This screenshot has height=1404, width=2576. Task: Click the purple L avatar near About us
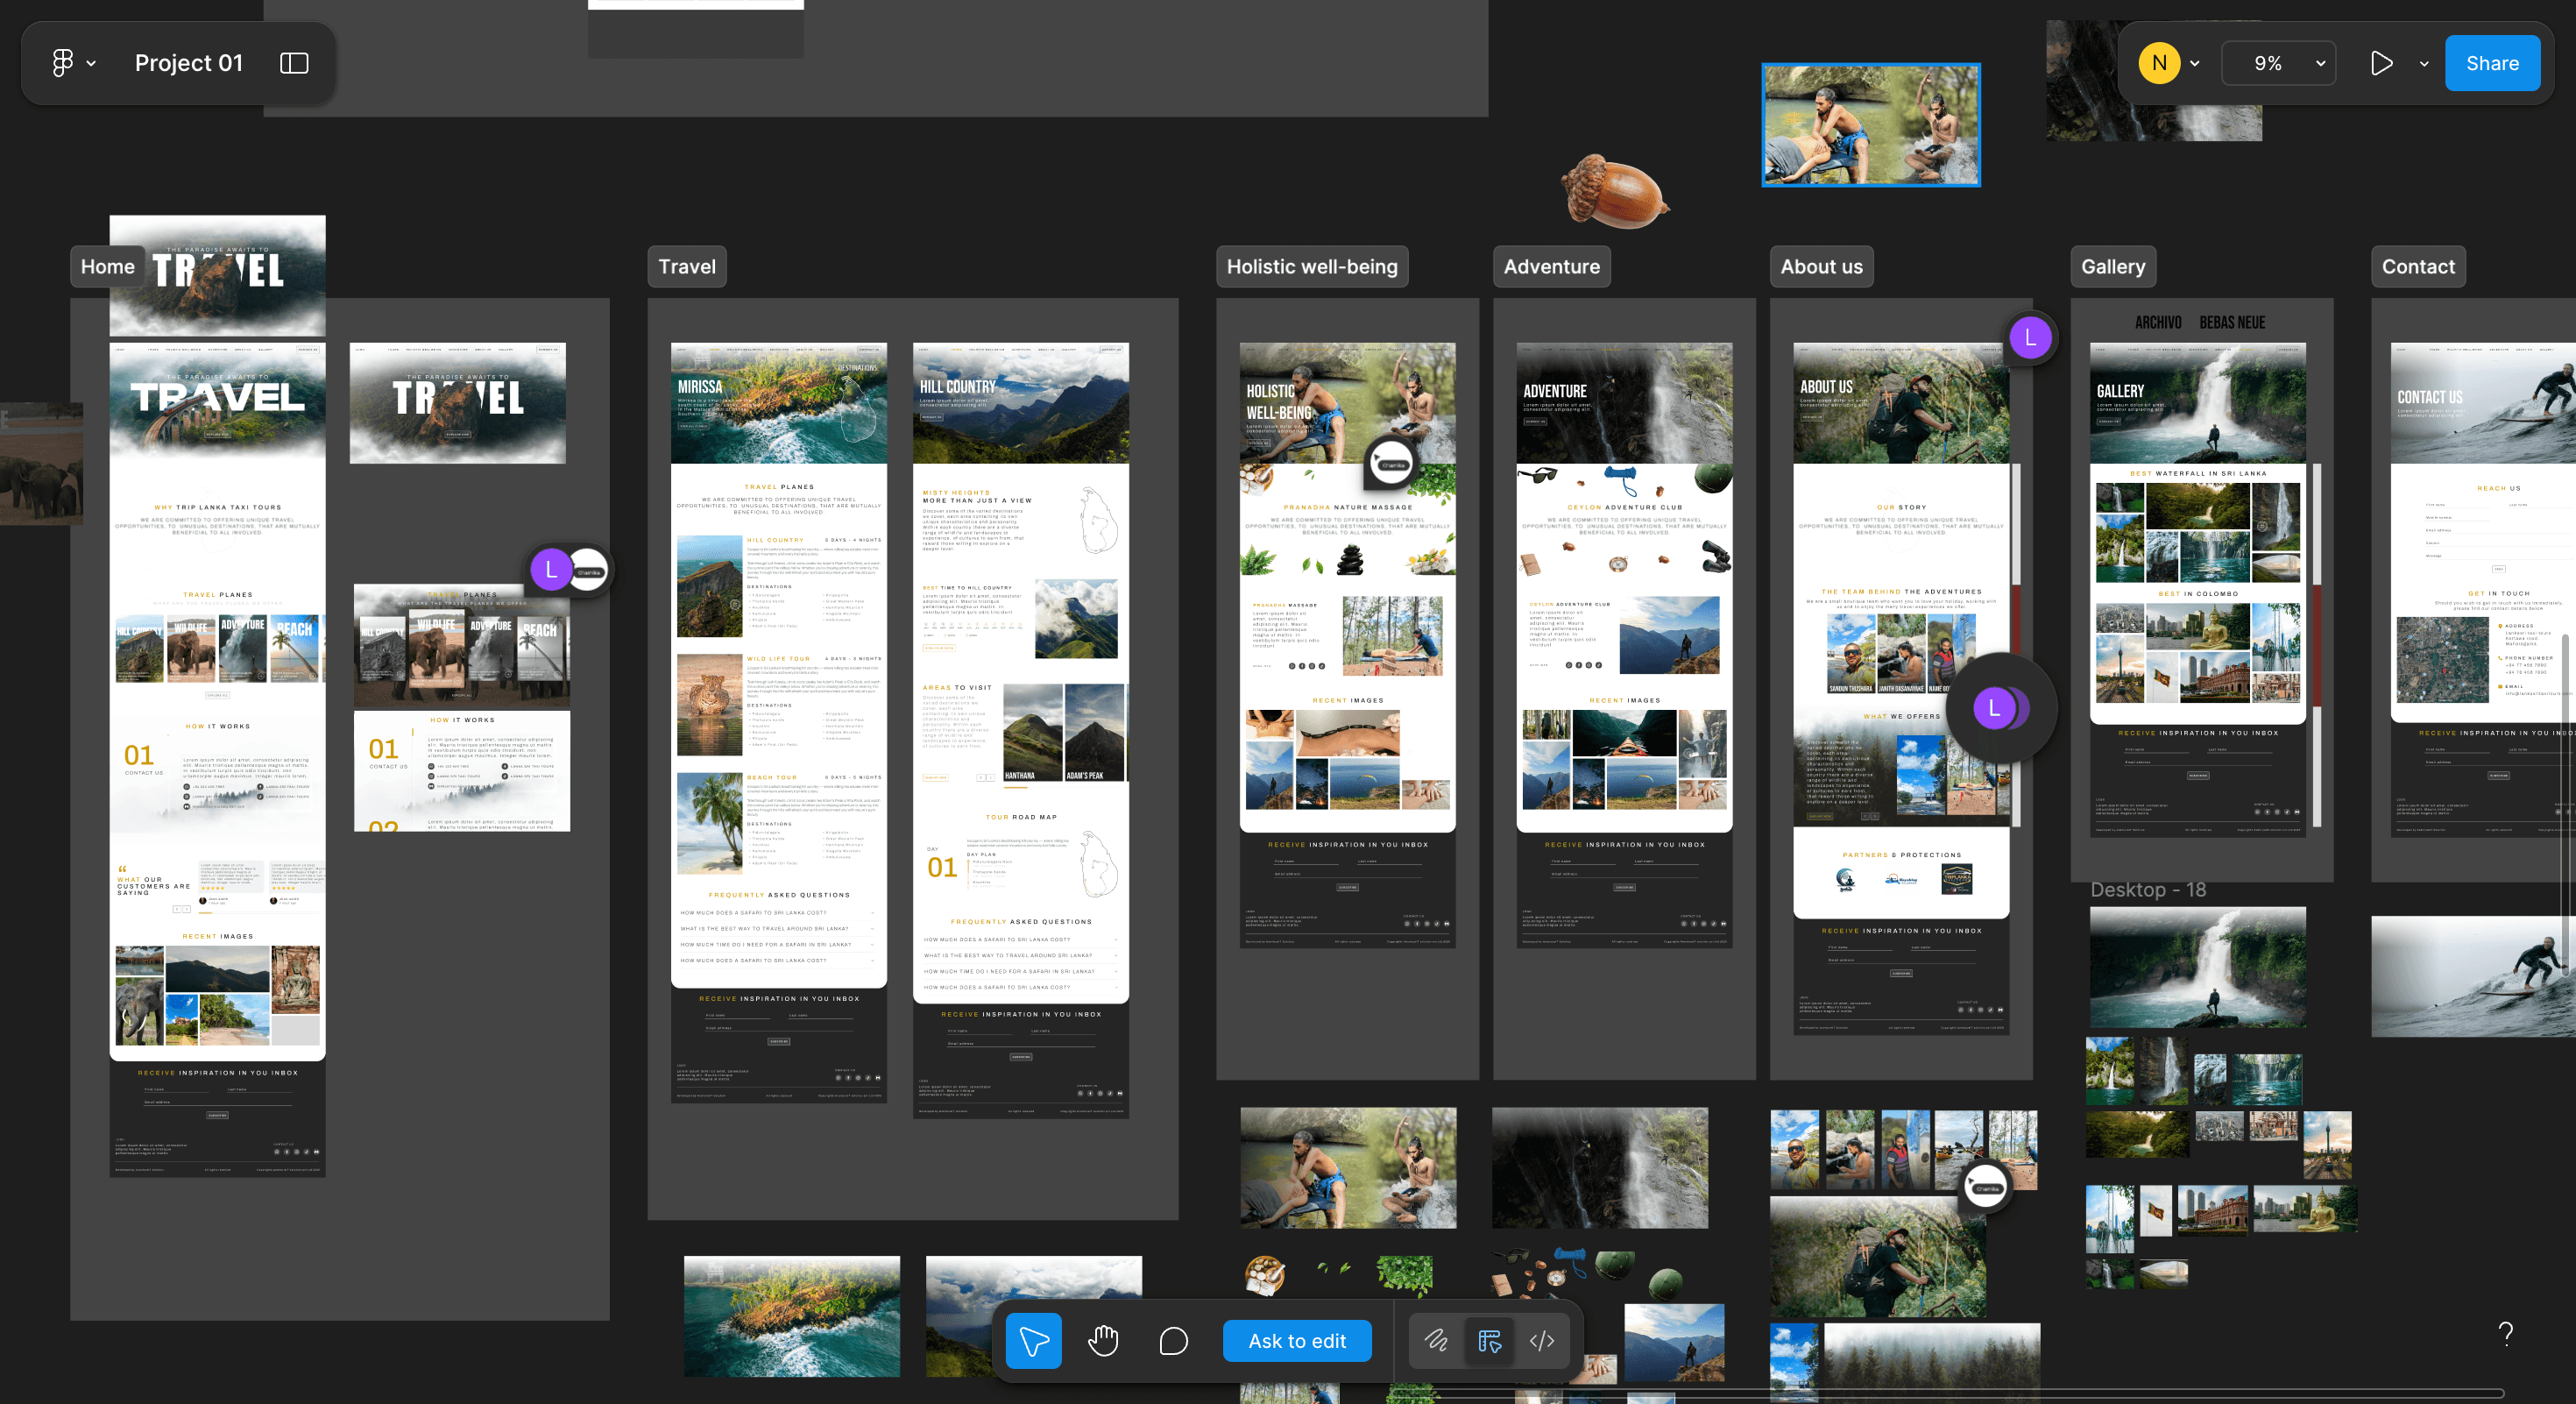[2030, 338]
